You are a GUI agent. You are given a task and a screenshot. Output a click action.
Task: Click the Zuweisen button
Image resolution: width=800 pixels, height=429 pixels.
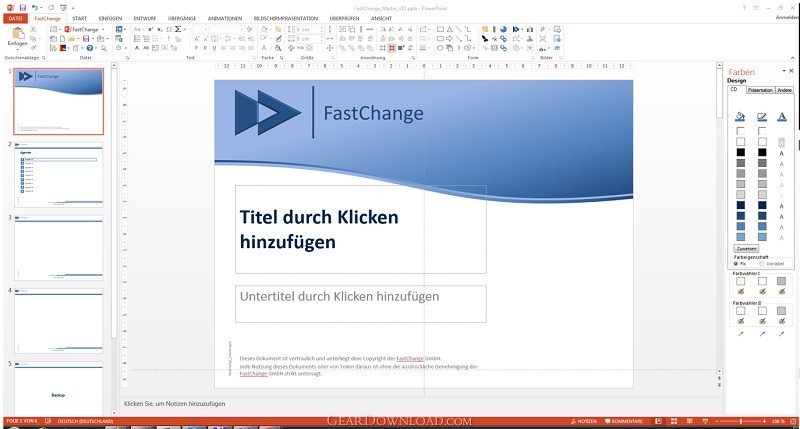click(746, 248)
